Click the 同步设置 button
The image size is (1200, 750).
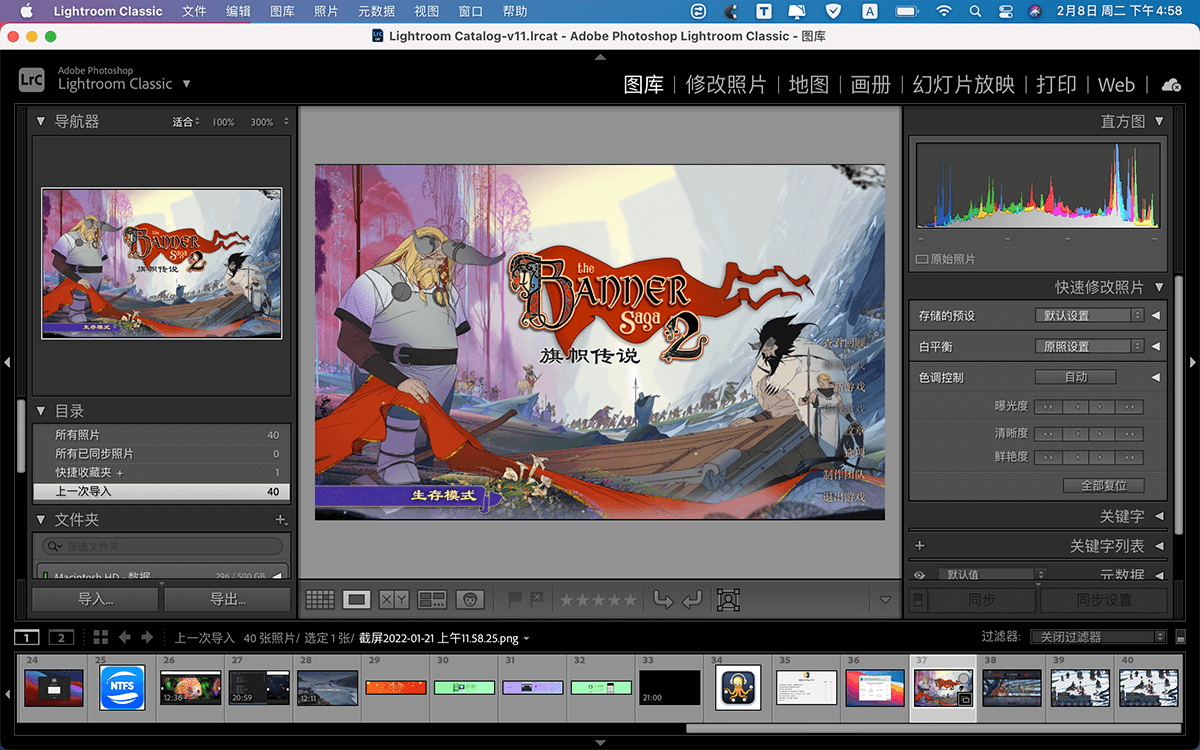click(x=1104, y=600)
